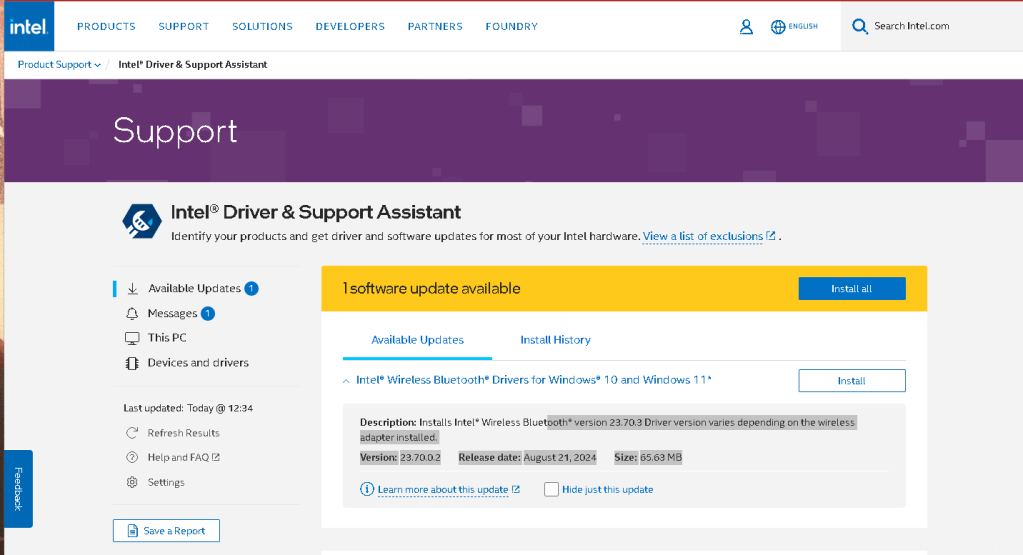Click the Available Updates count badge
1023x555 pixels.
[251, 288]
